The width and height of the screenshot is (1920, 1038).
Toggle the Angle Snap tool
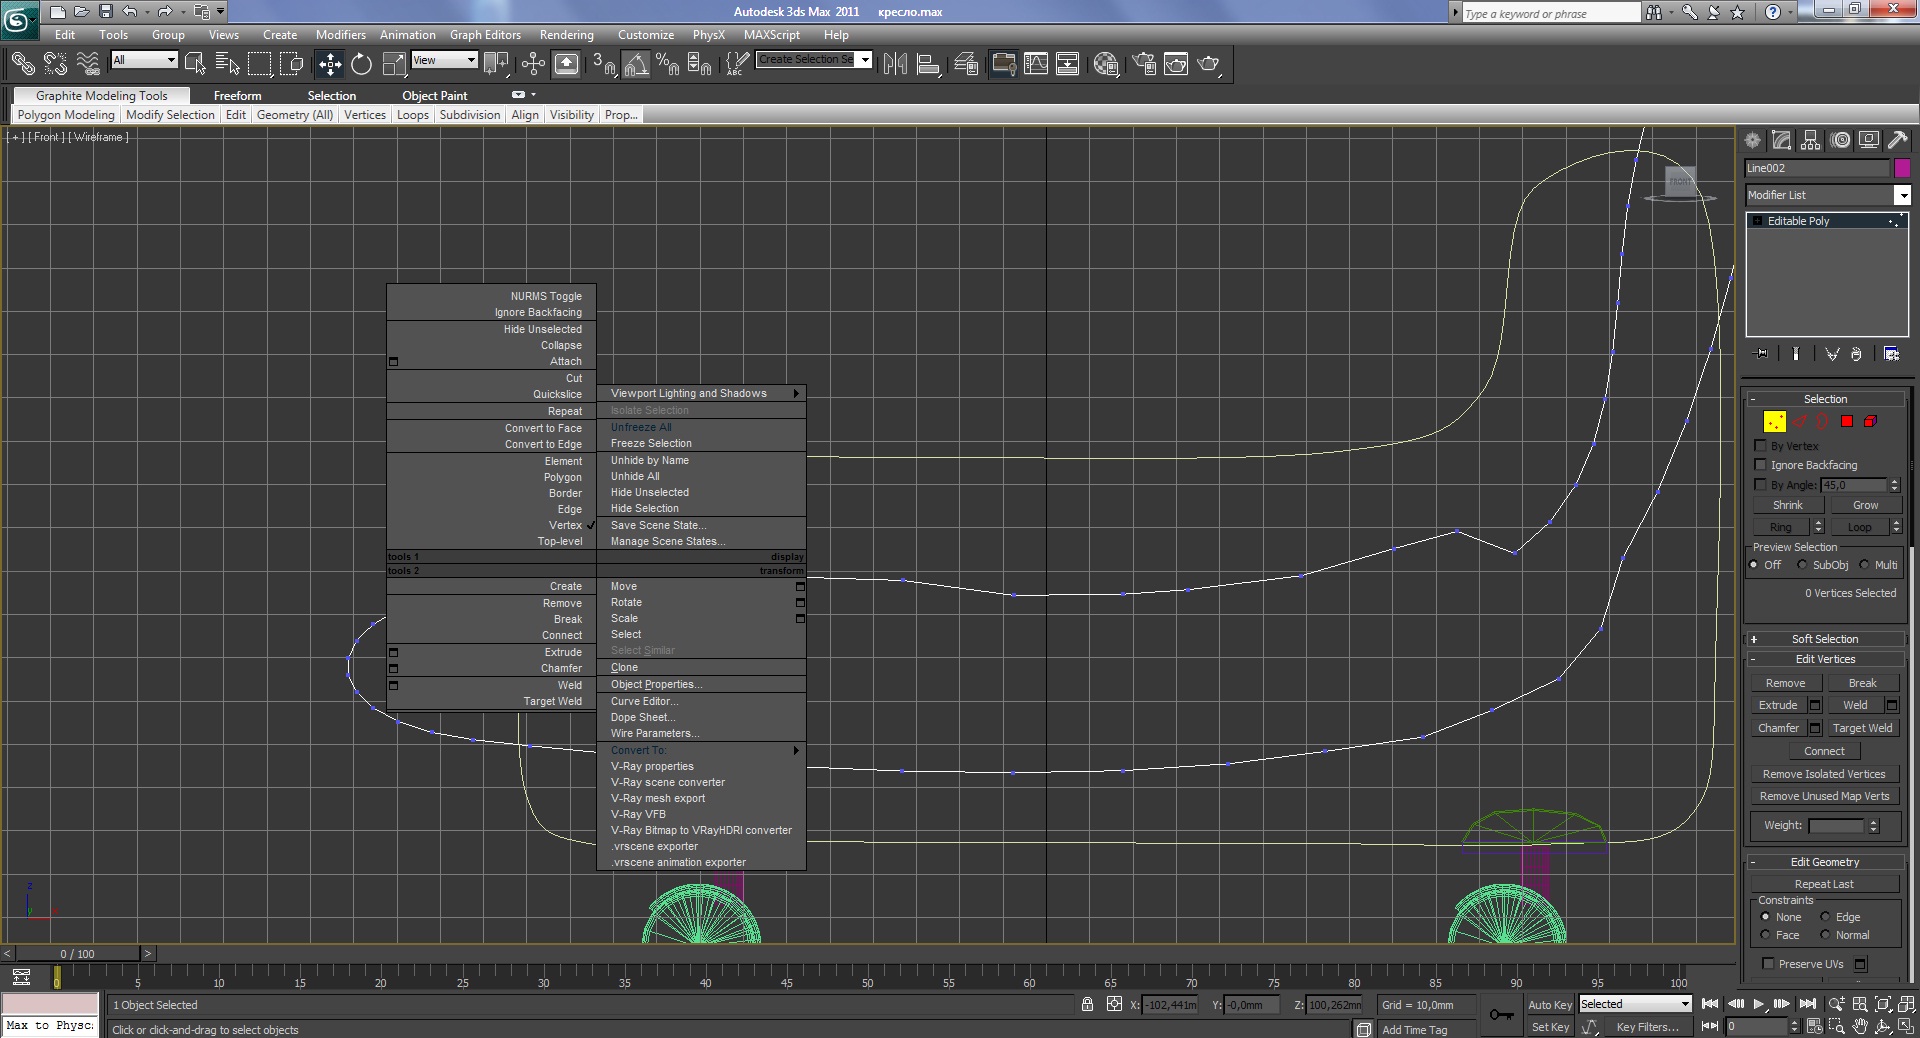pos(636,65)
